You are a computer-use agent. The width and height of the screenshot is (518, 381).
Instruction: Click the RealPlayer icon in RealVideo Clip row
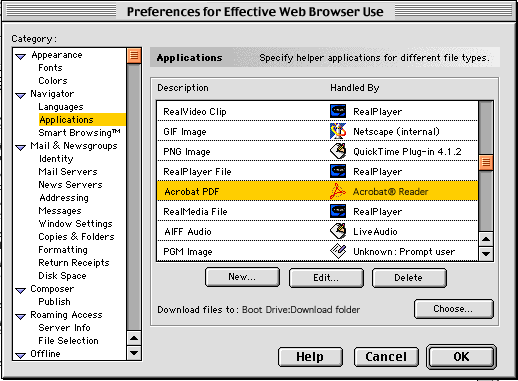338,111
